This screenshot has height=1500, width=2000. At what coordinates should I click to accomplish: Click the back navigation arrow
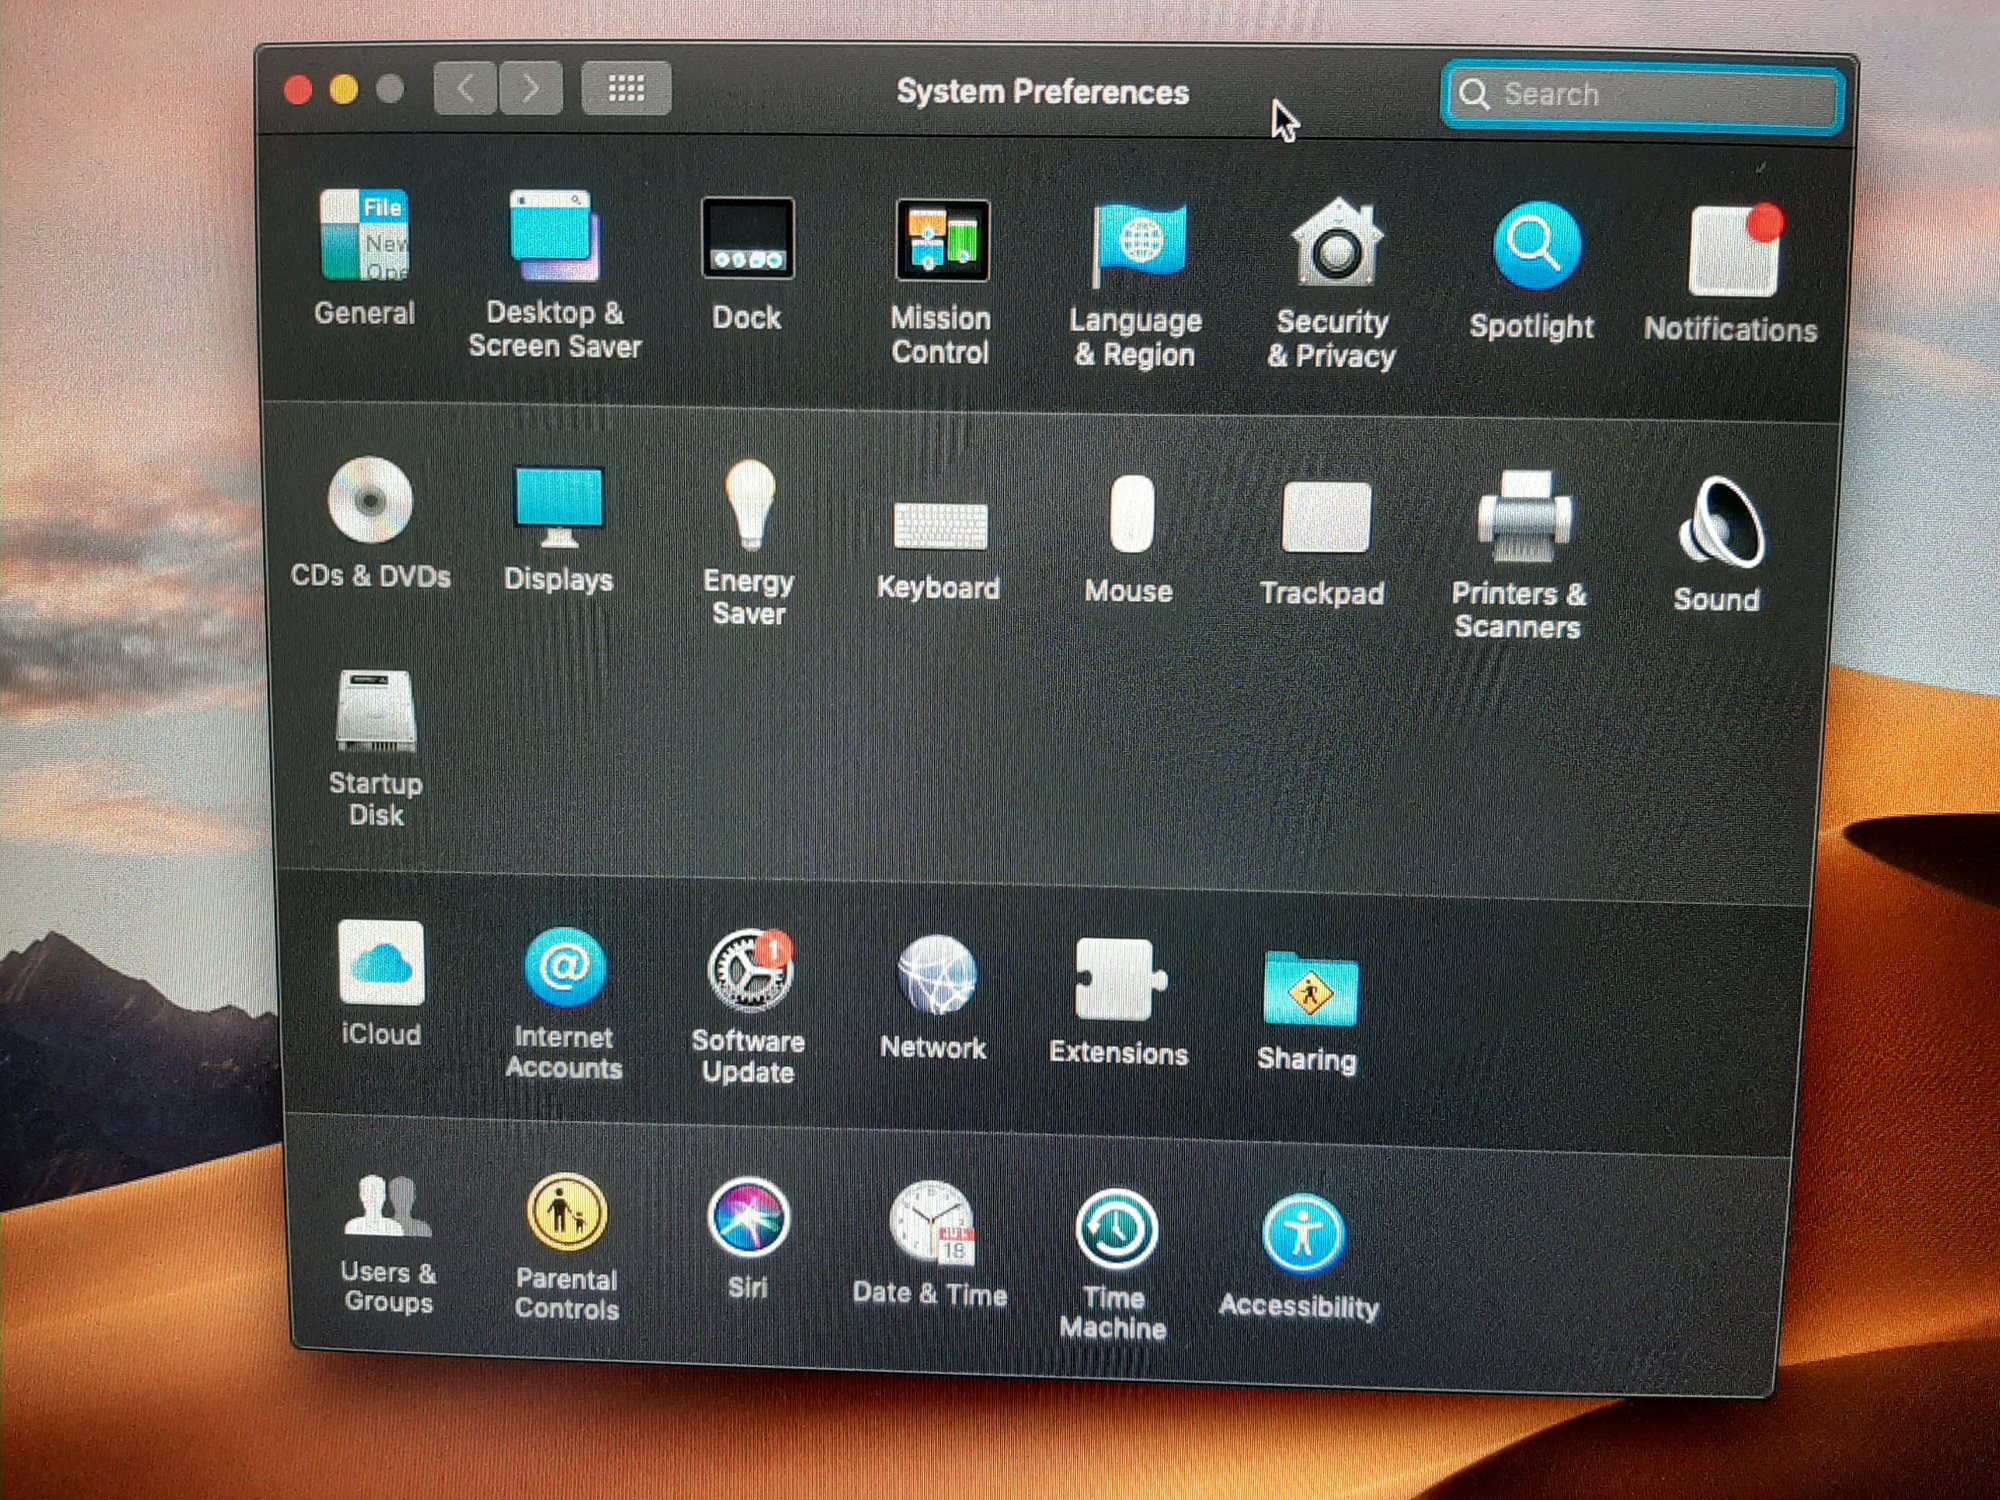coord(465,89)
